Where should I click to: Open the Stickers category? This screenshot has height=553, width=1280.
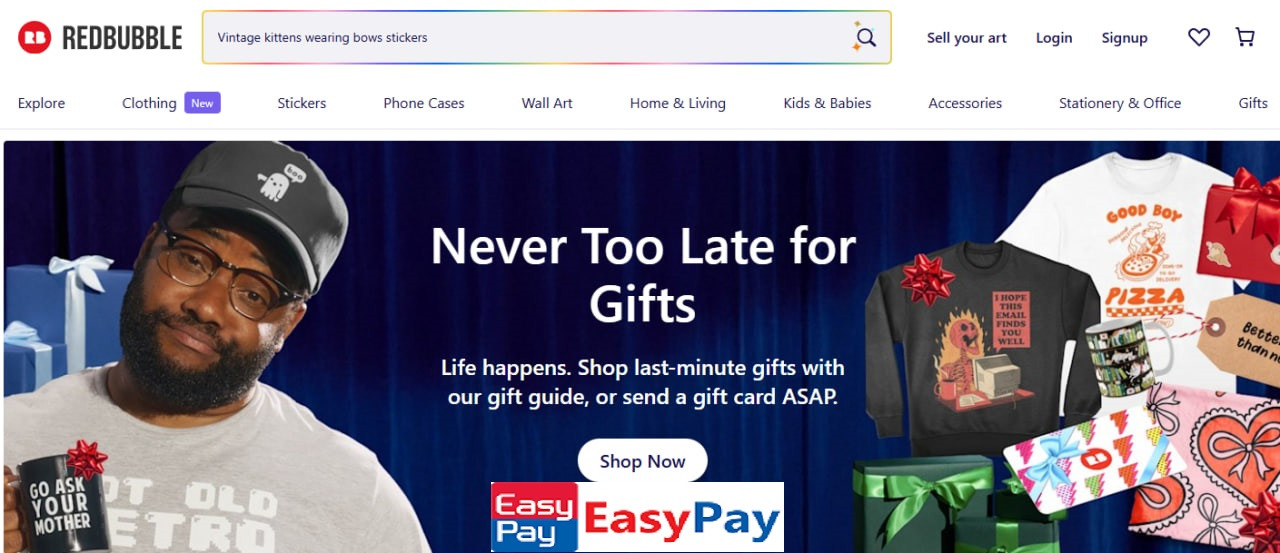(302, 103)
